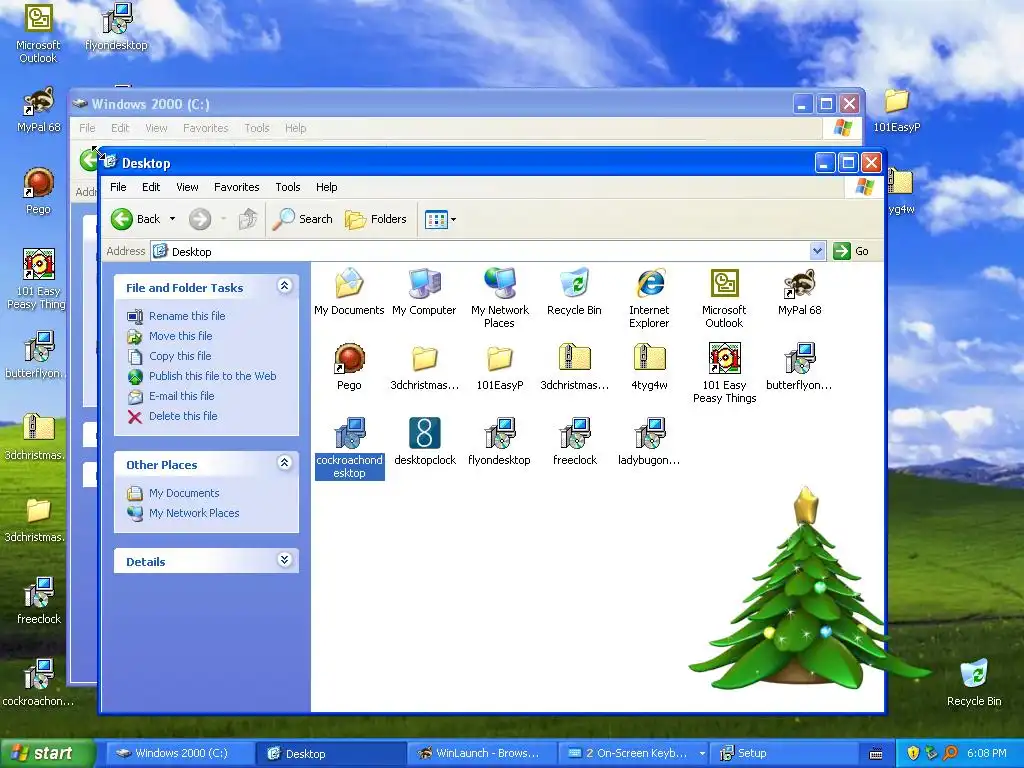Click the Search toolbar button
This screenshot has height=768, width=1024.
(302, 219)
